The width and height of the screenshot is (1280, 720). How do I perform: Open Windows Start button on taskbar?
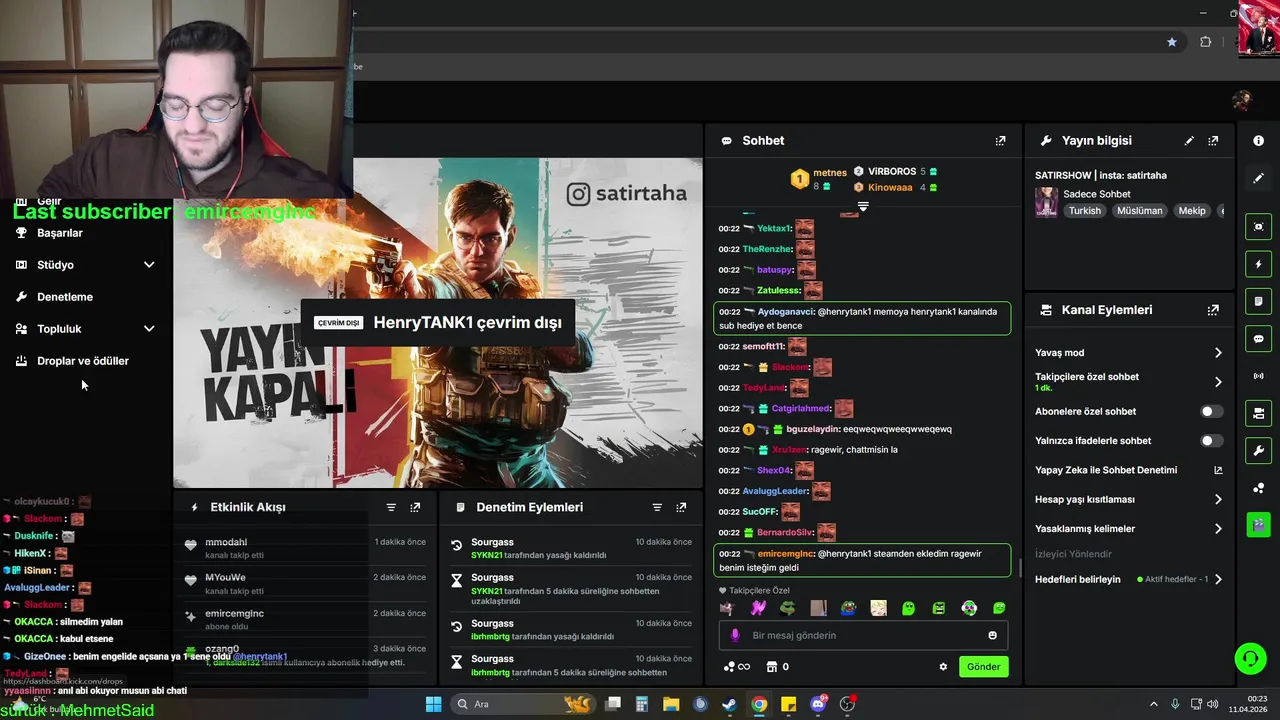433,704
